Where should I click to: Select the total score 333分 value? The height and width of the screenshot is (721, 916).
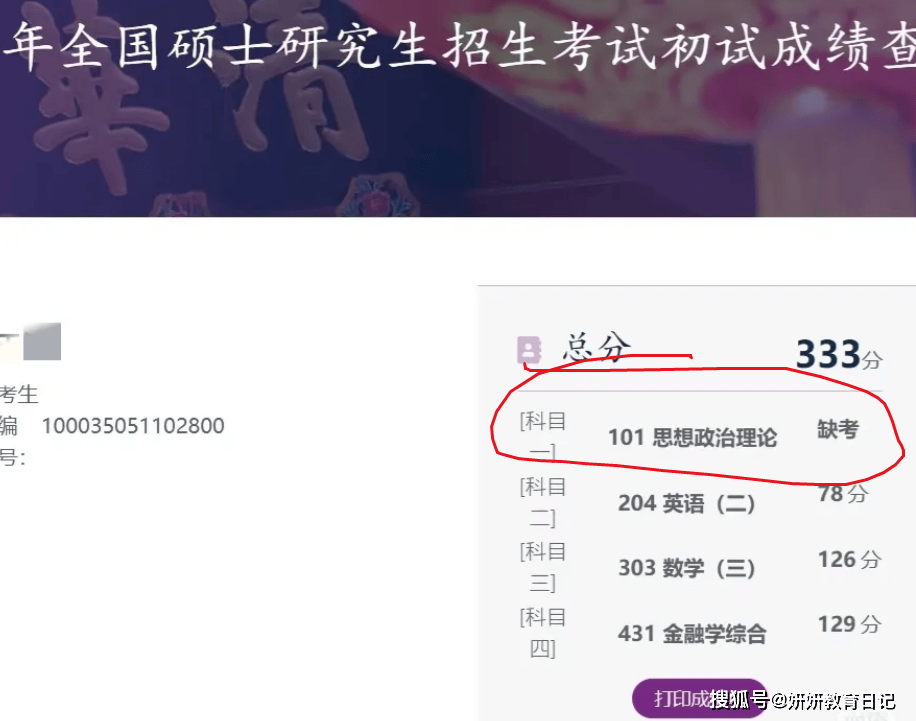point(839,354)
